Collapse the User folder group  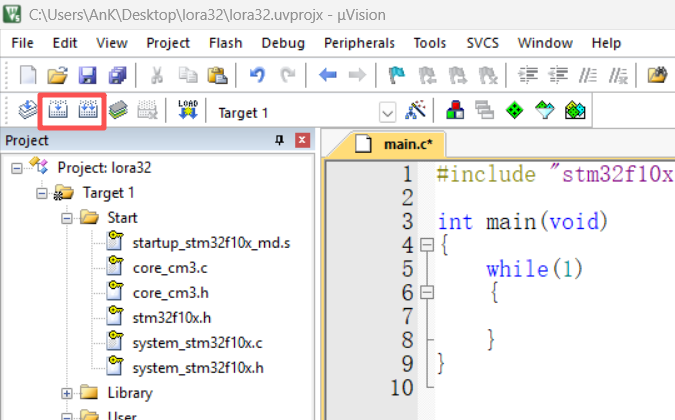click(67, 417)
